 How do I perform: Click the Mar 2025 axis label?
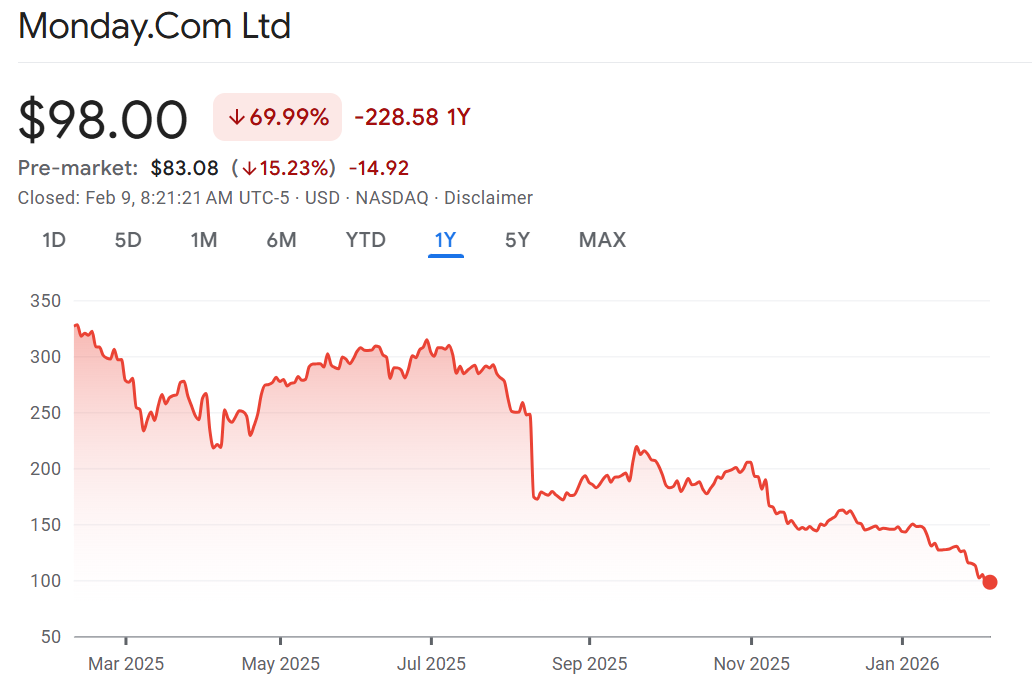[x=126, y=663]
